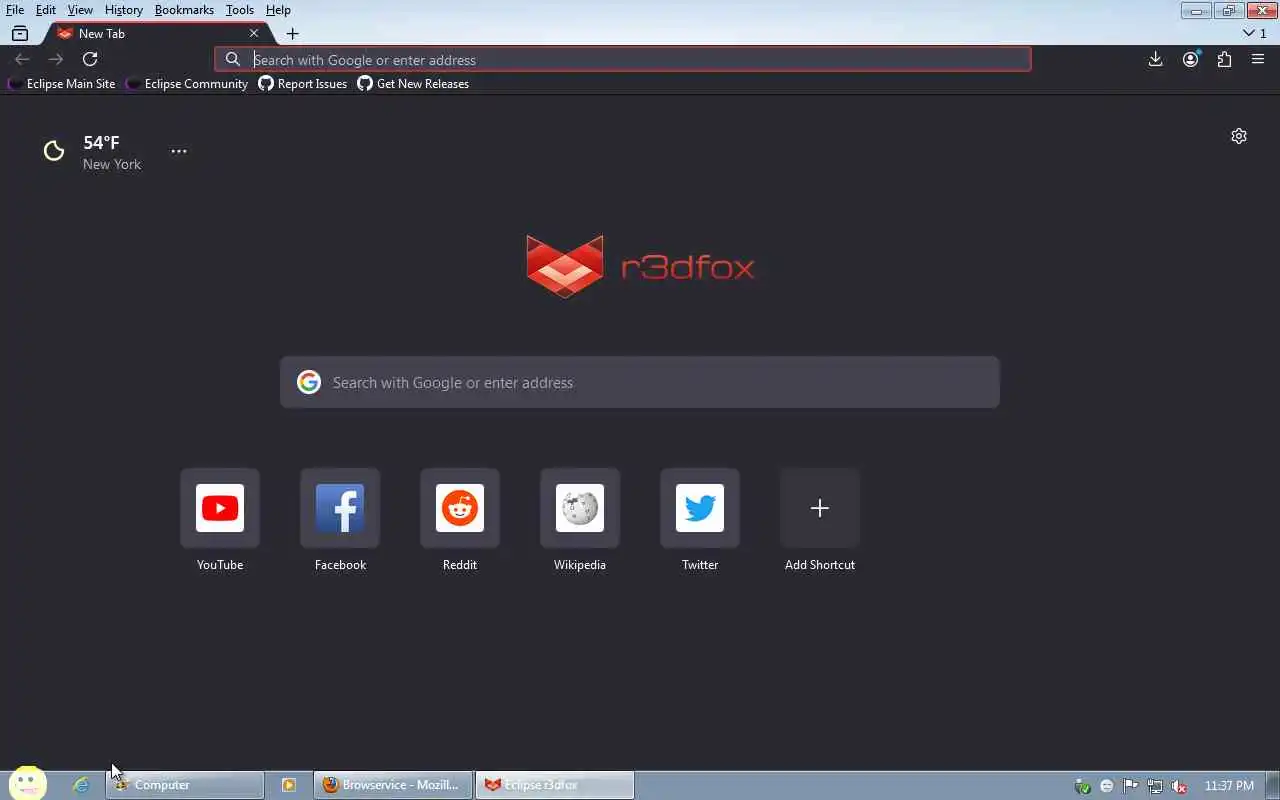Open the Edit menu

[x=46, y=10]
